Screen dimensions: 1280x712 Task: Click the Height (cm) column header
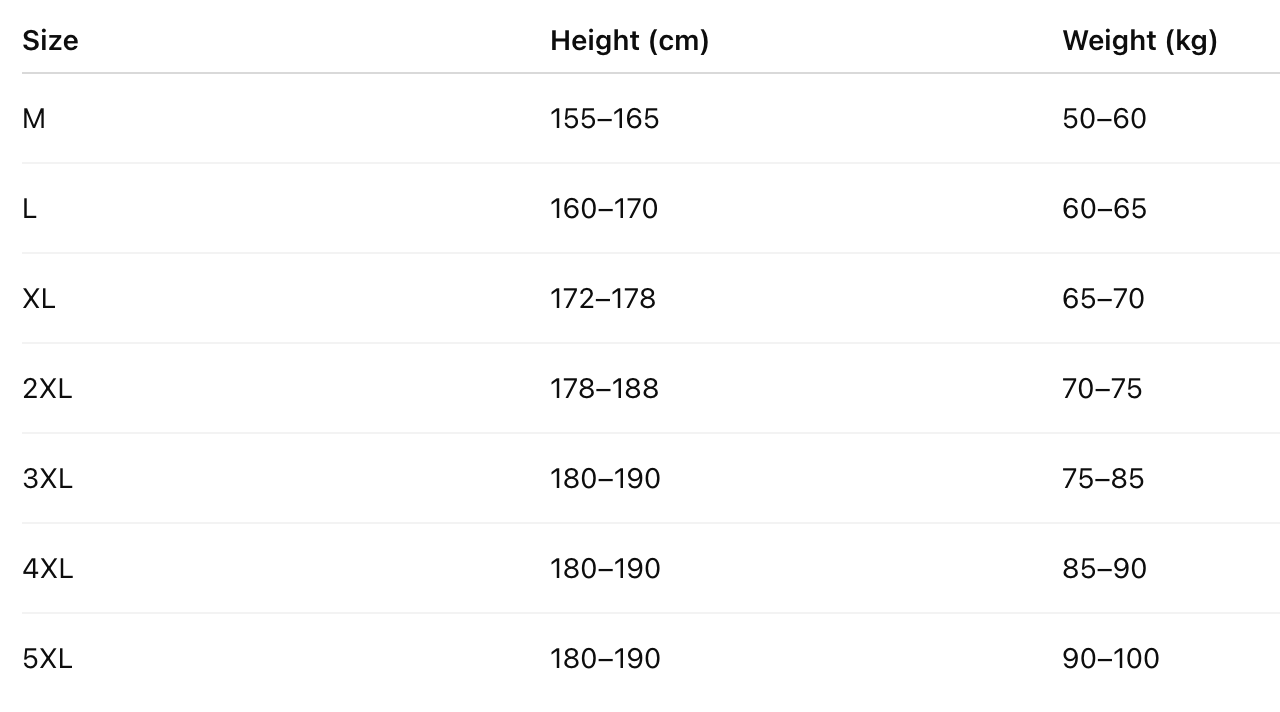pyautogui.click(x=629, y=41)
